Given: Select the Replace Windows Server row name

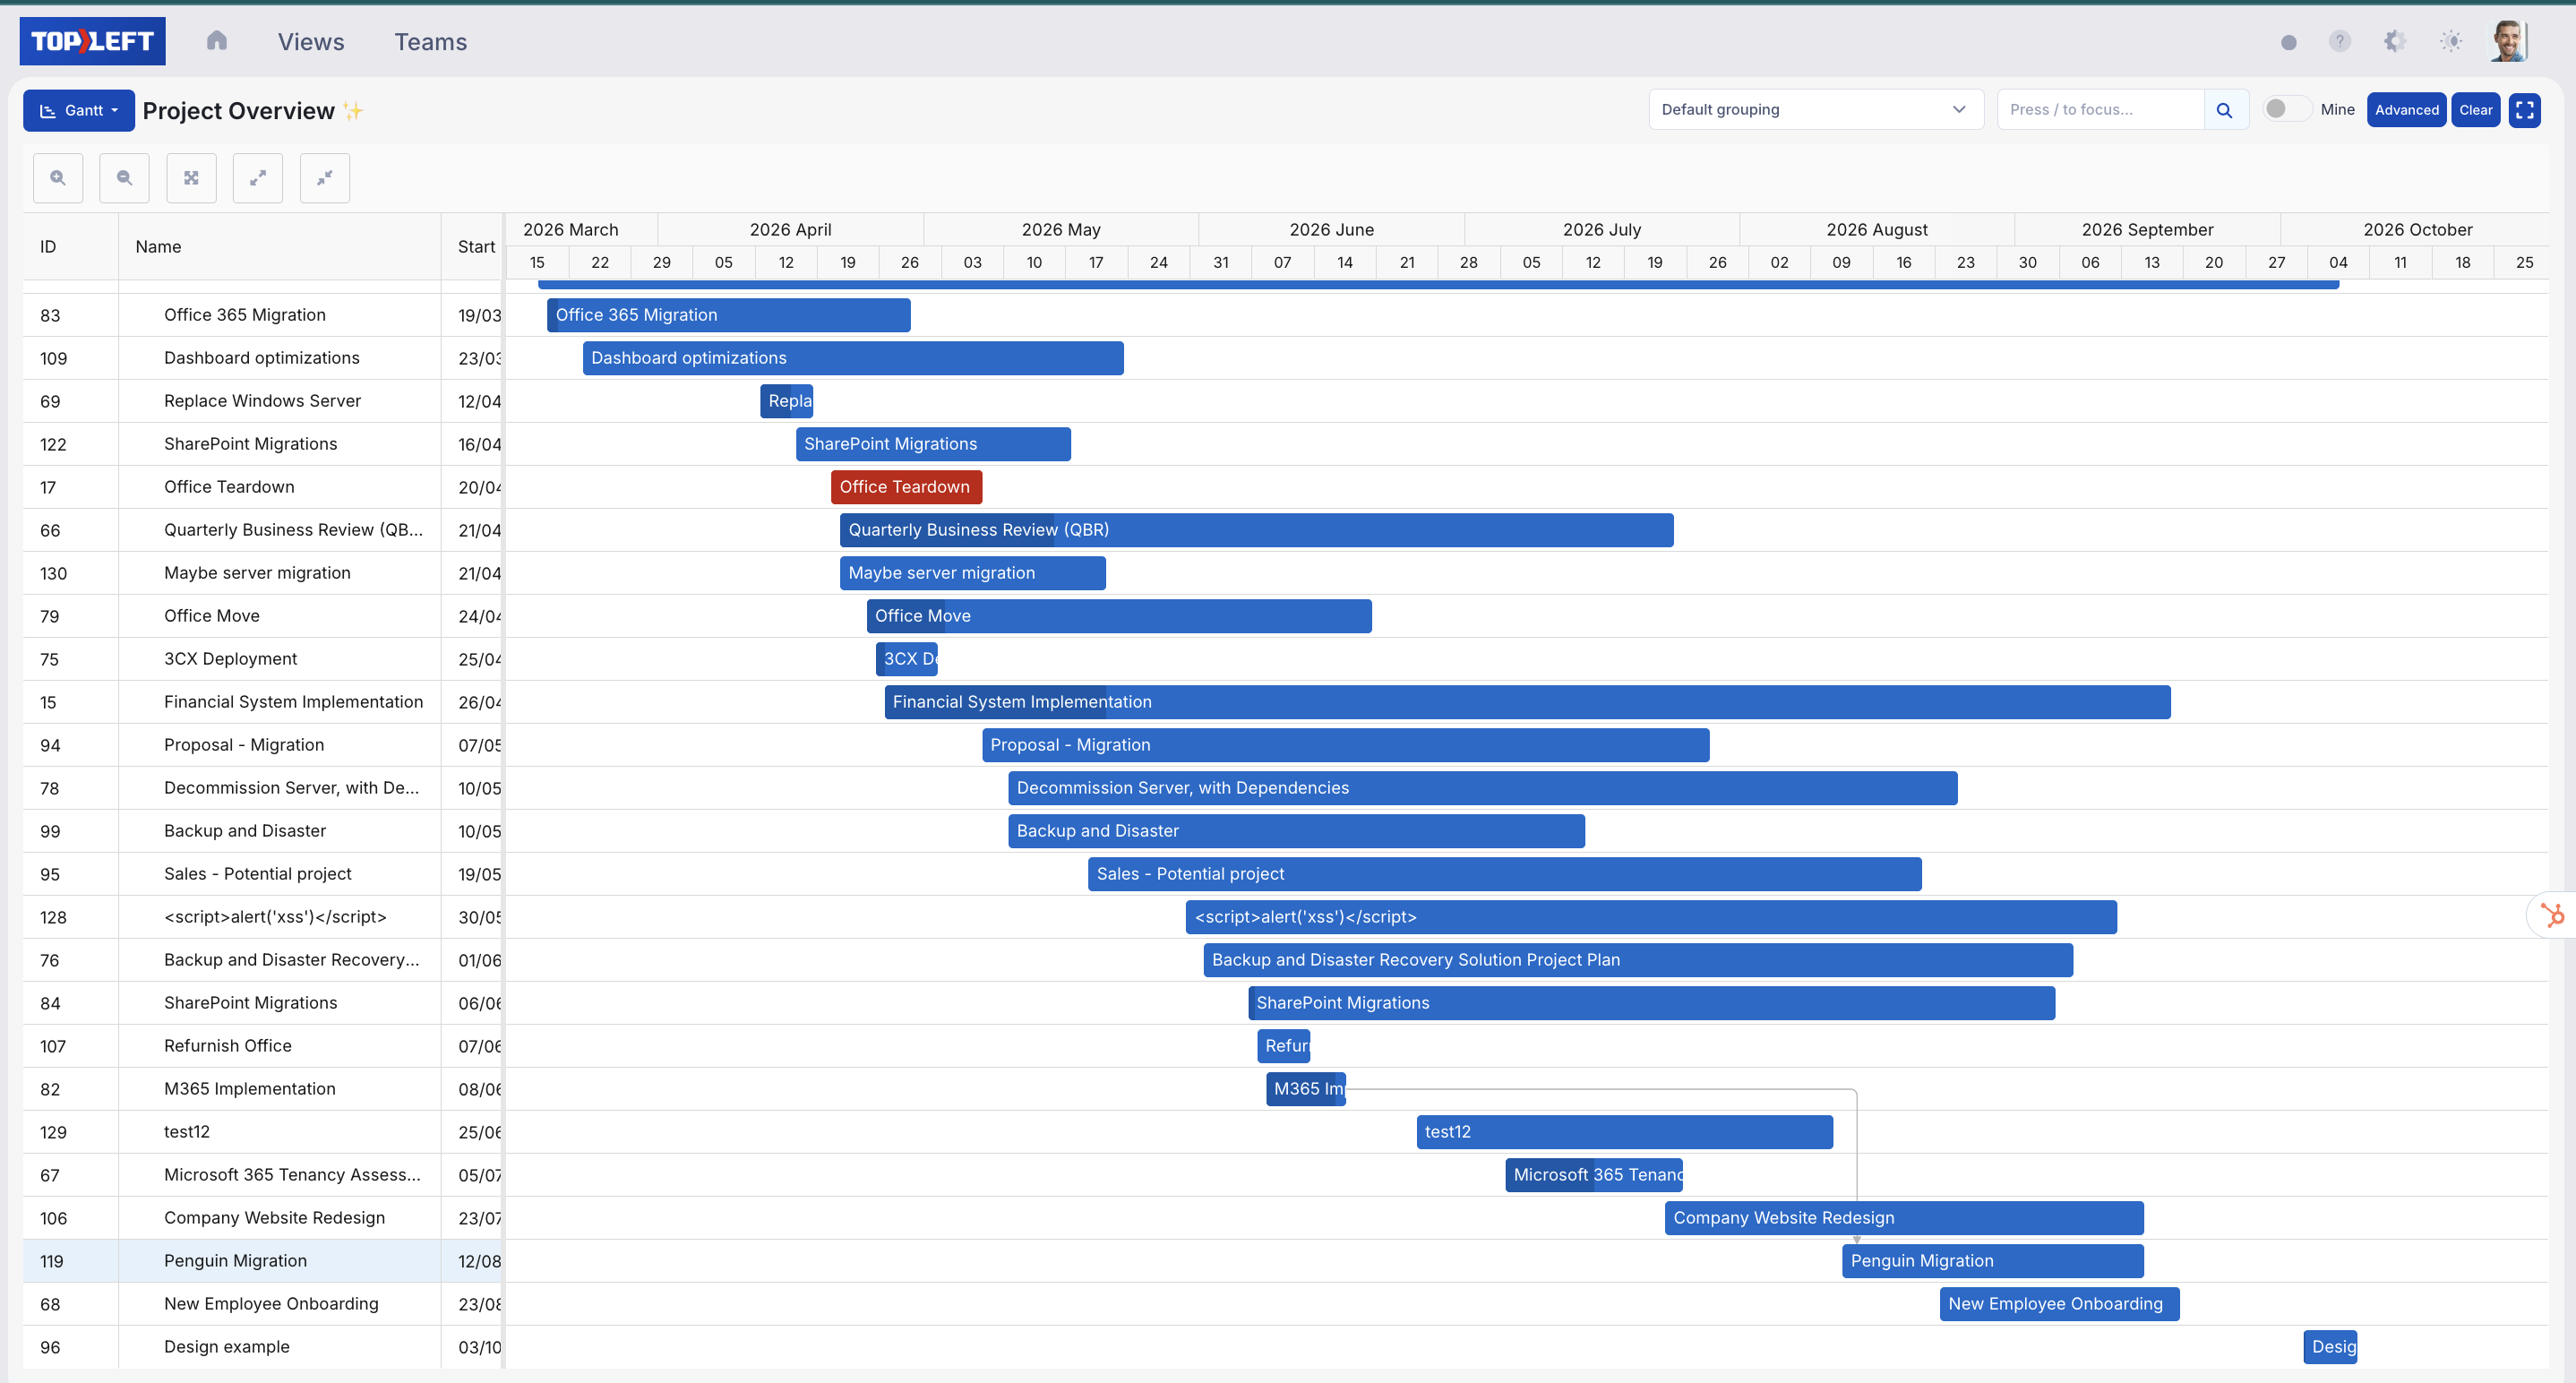Looking at the screenshot, I should click(262, 401).
